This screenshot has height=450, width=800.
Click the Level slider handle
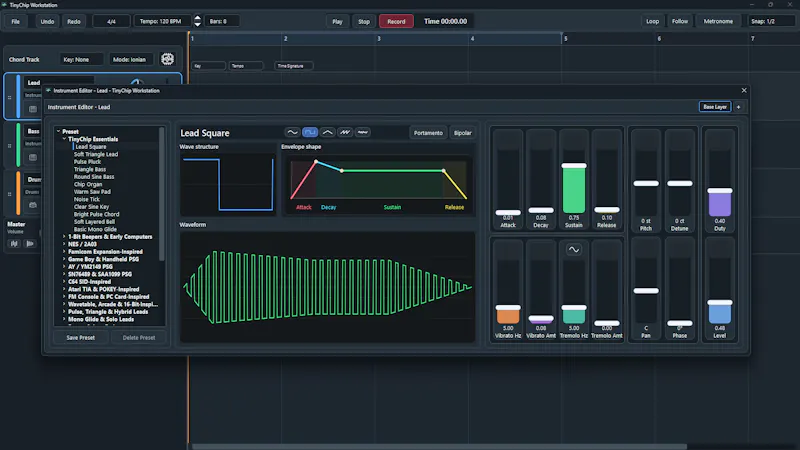pos(719,303)
